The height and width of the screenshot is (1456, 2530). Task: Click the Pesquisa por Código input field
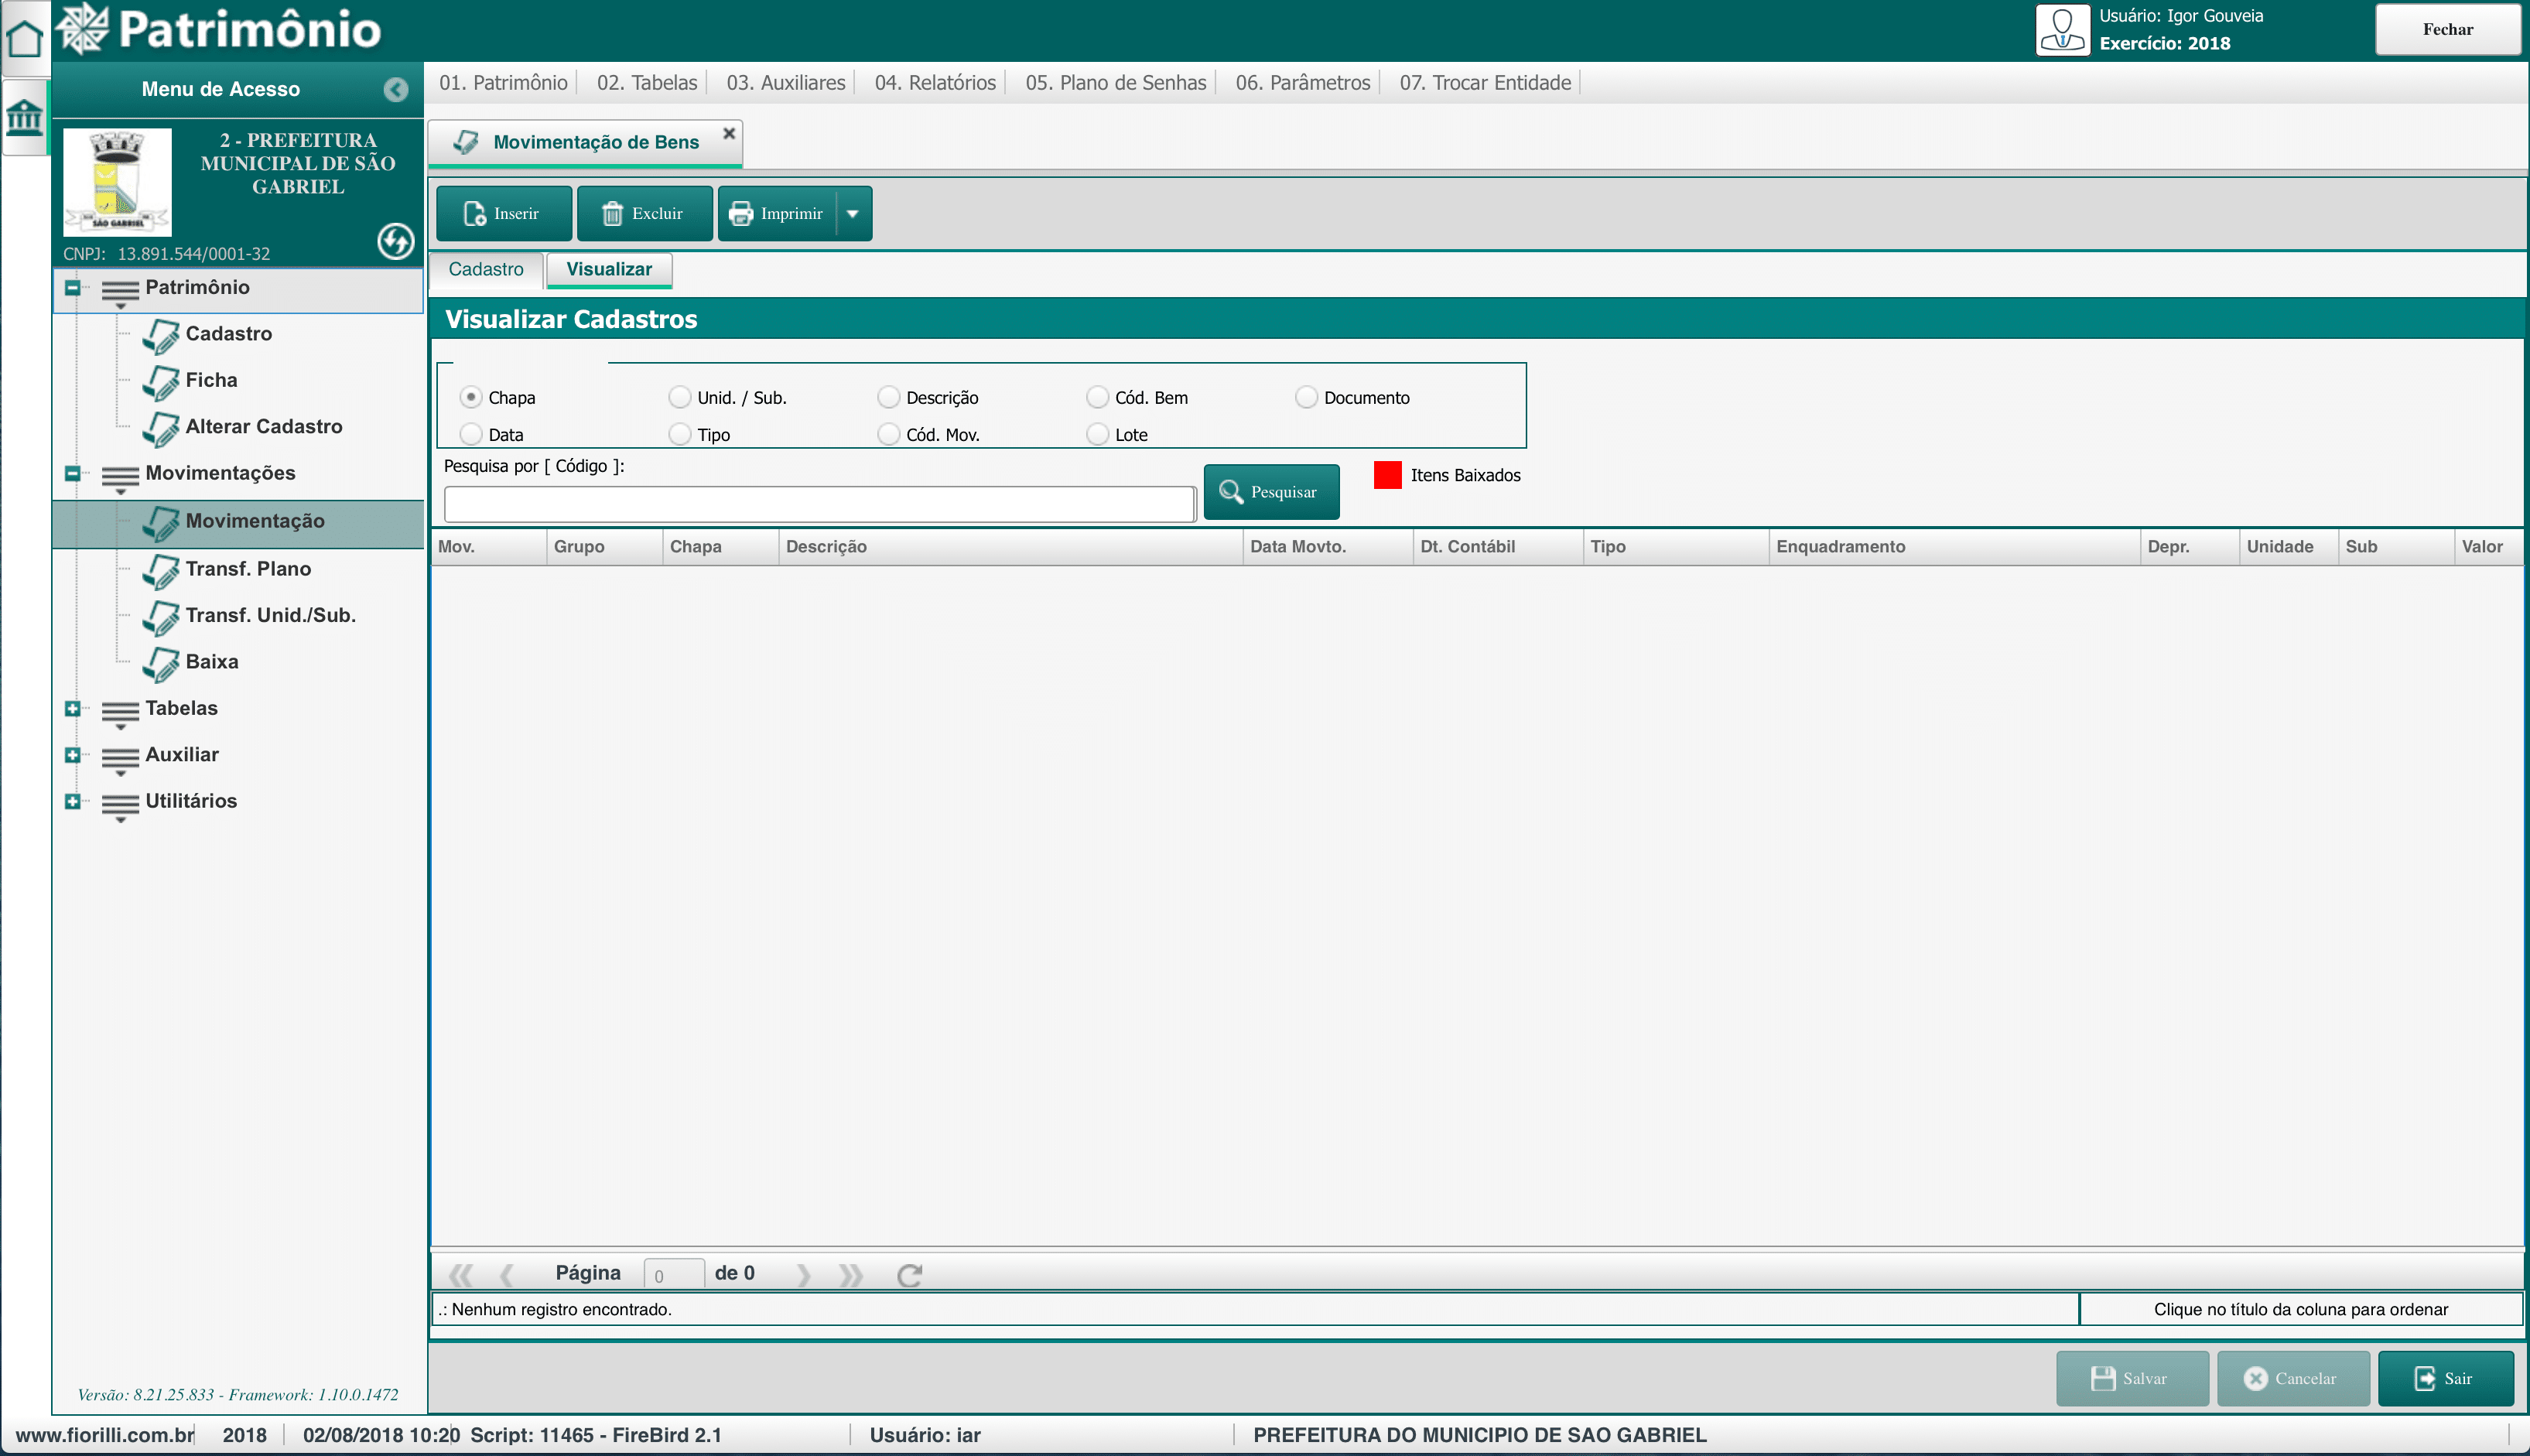click(819, 504)
